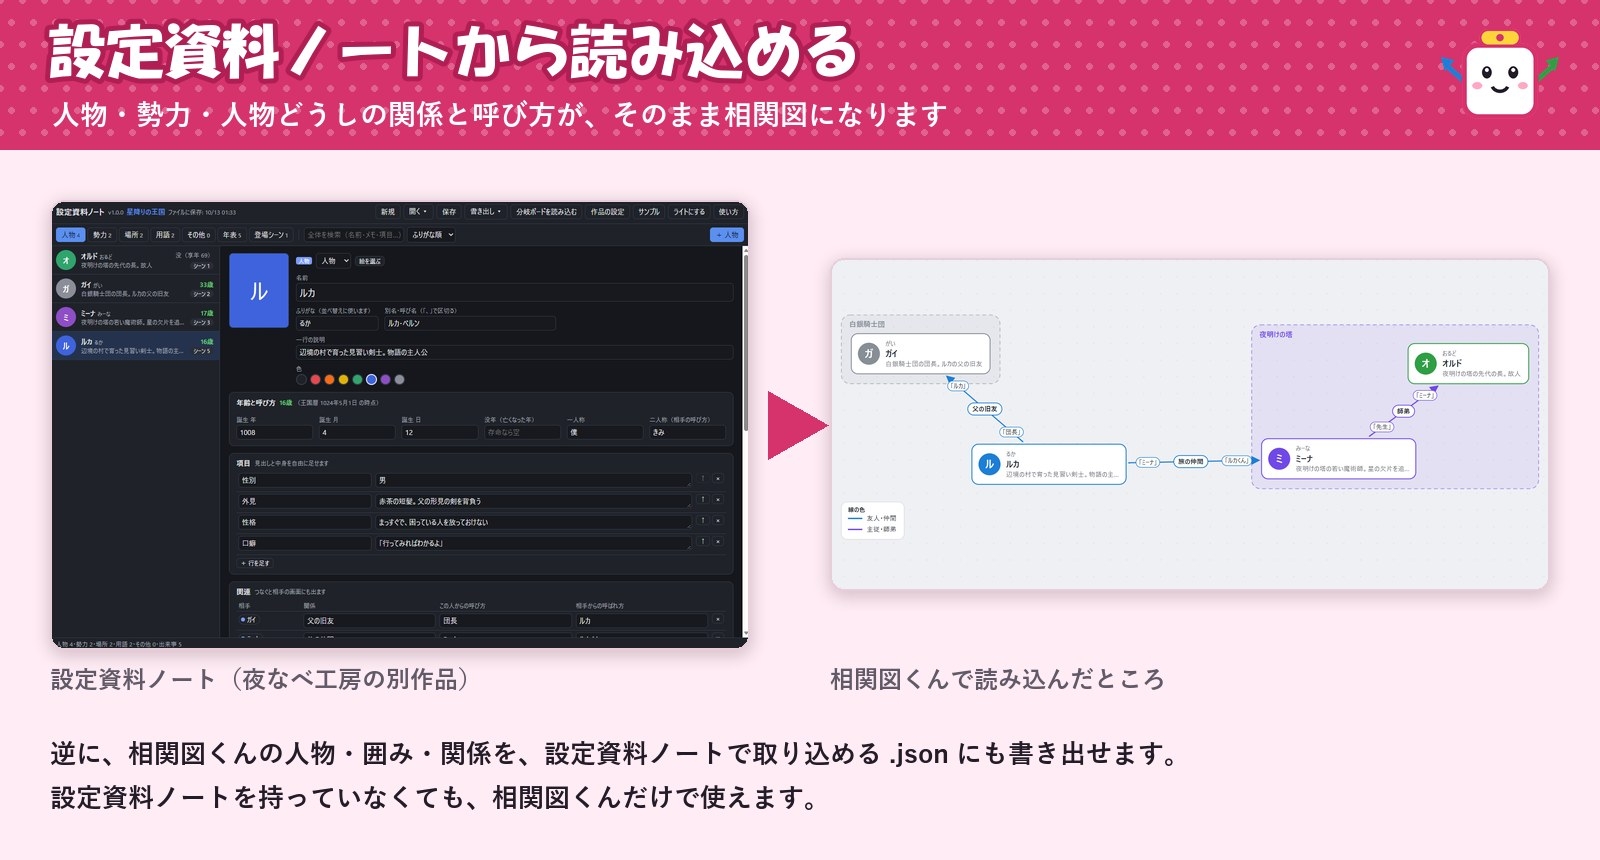
Task: Switch to the 勢力 tab
Action: coord(102,235)
